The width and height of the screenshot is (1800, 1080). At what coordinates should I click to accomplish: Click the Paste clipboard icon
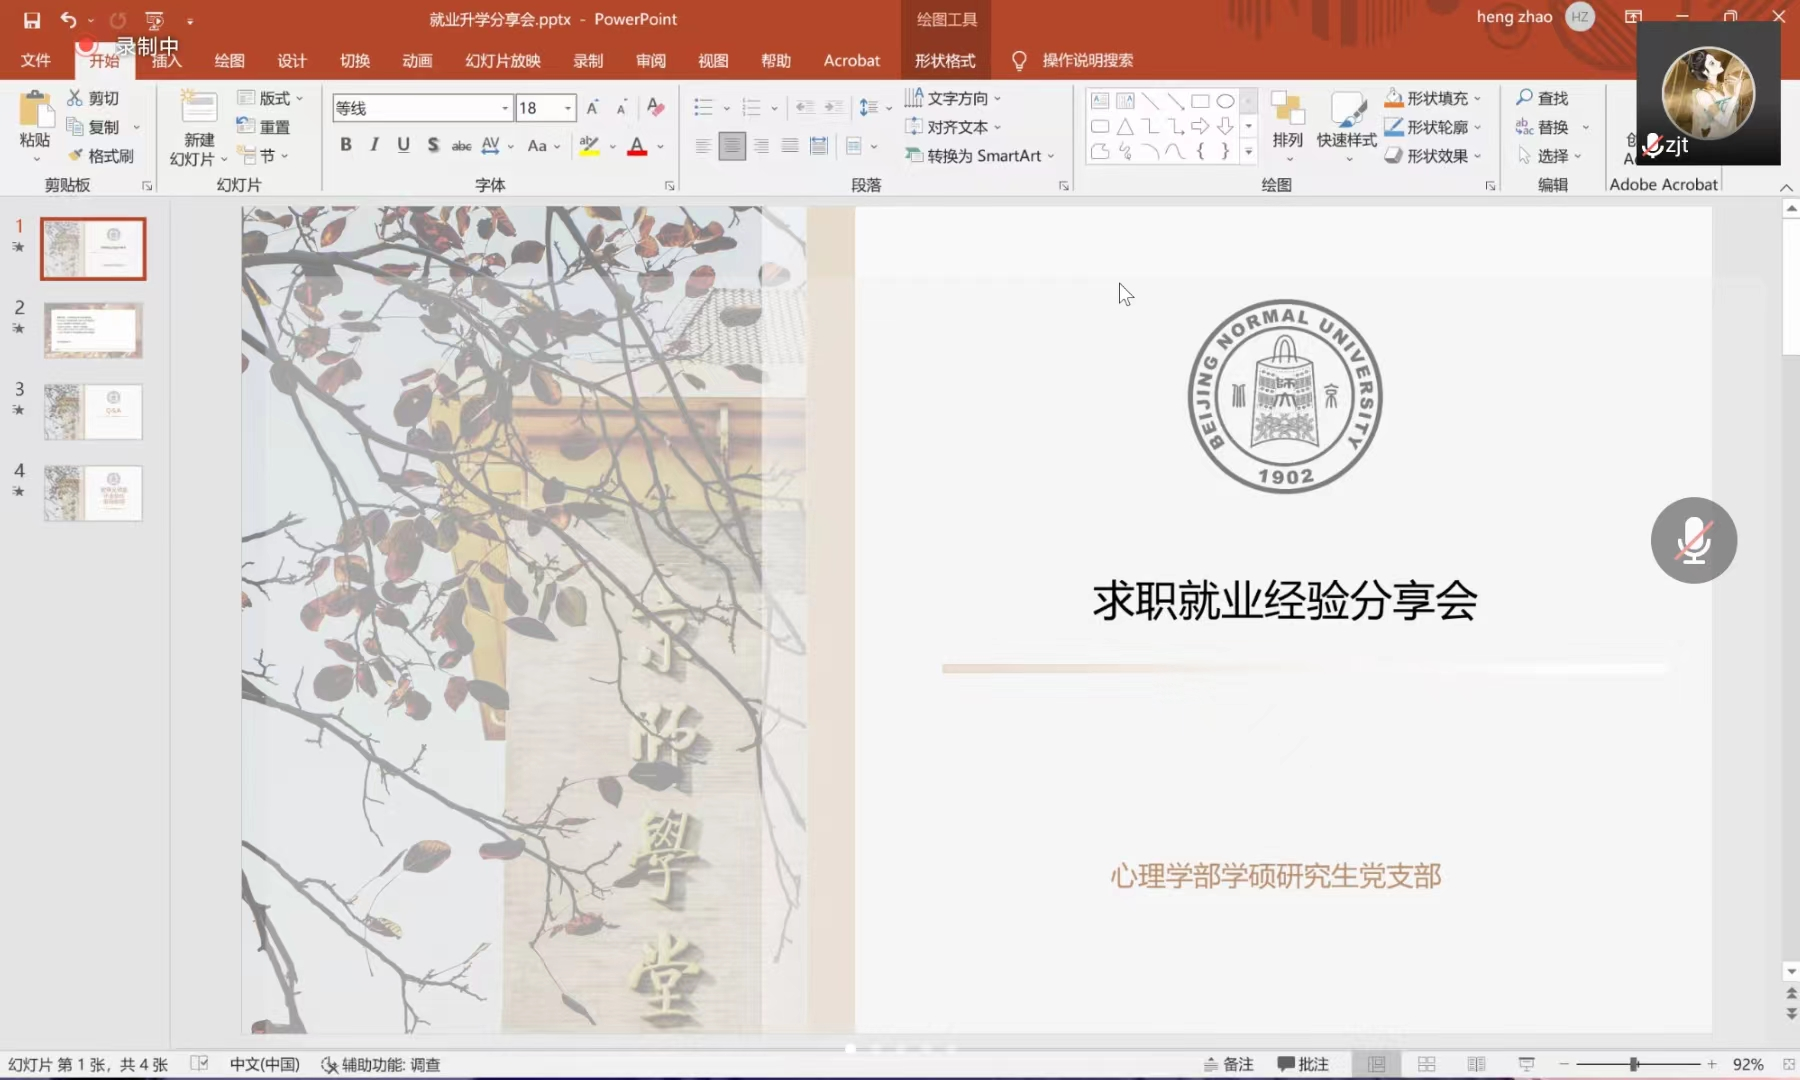click(35, 109)
